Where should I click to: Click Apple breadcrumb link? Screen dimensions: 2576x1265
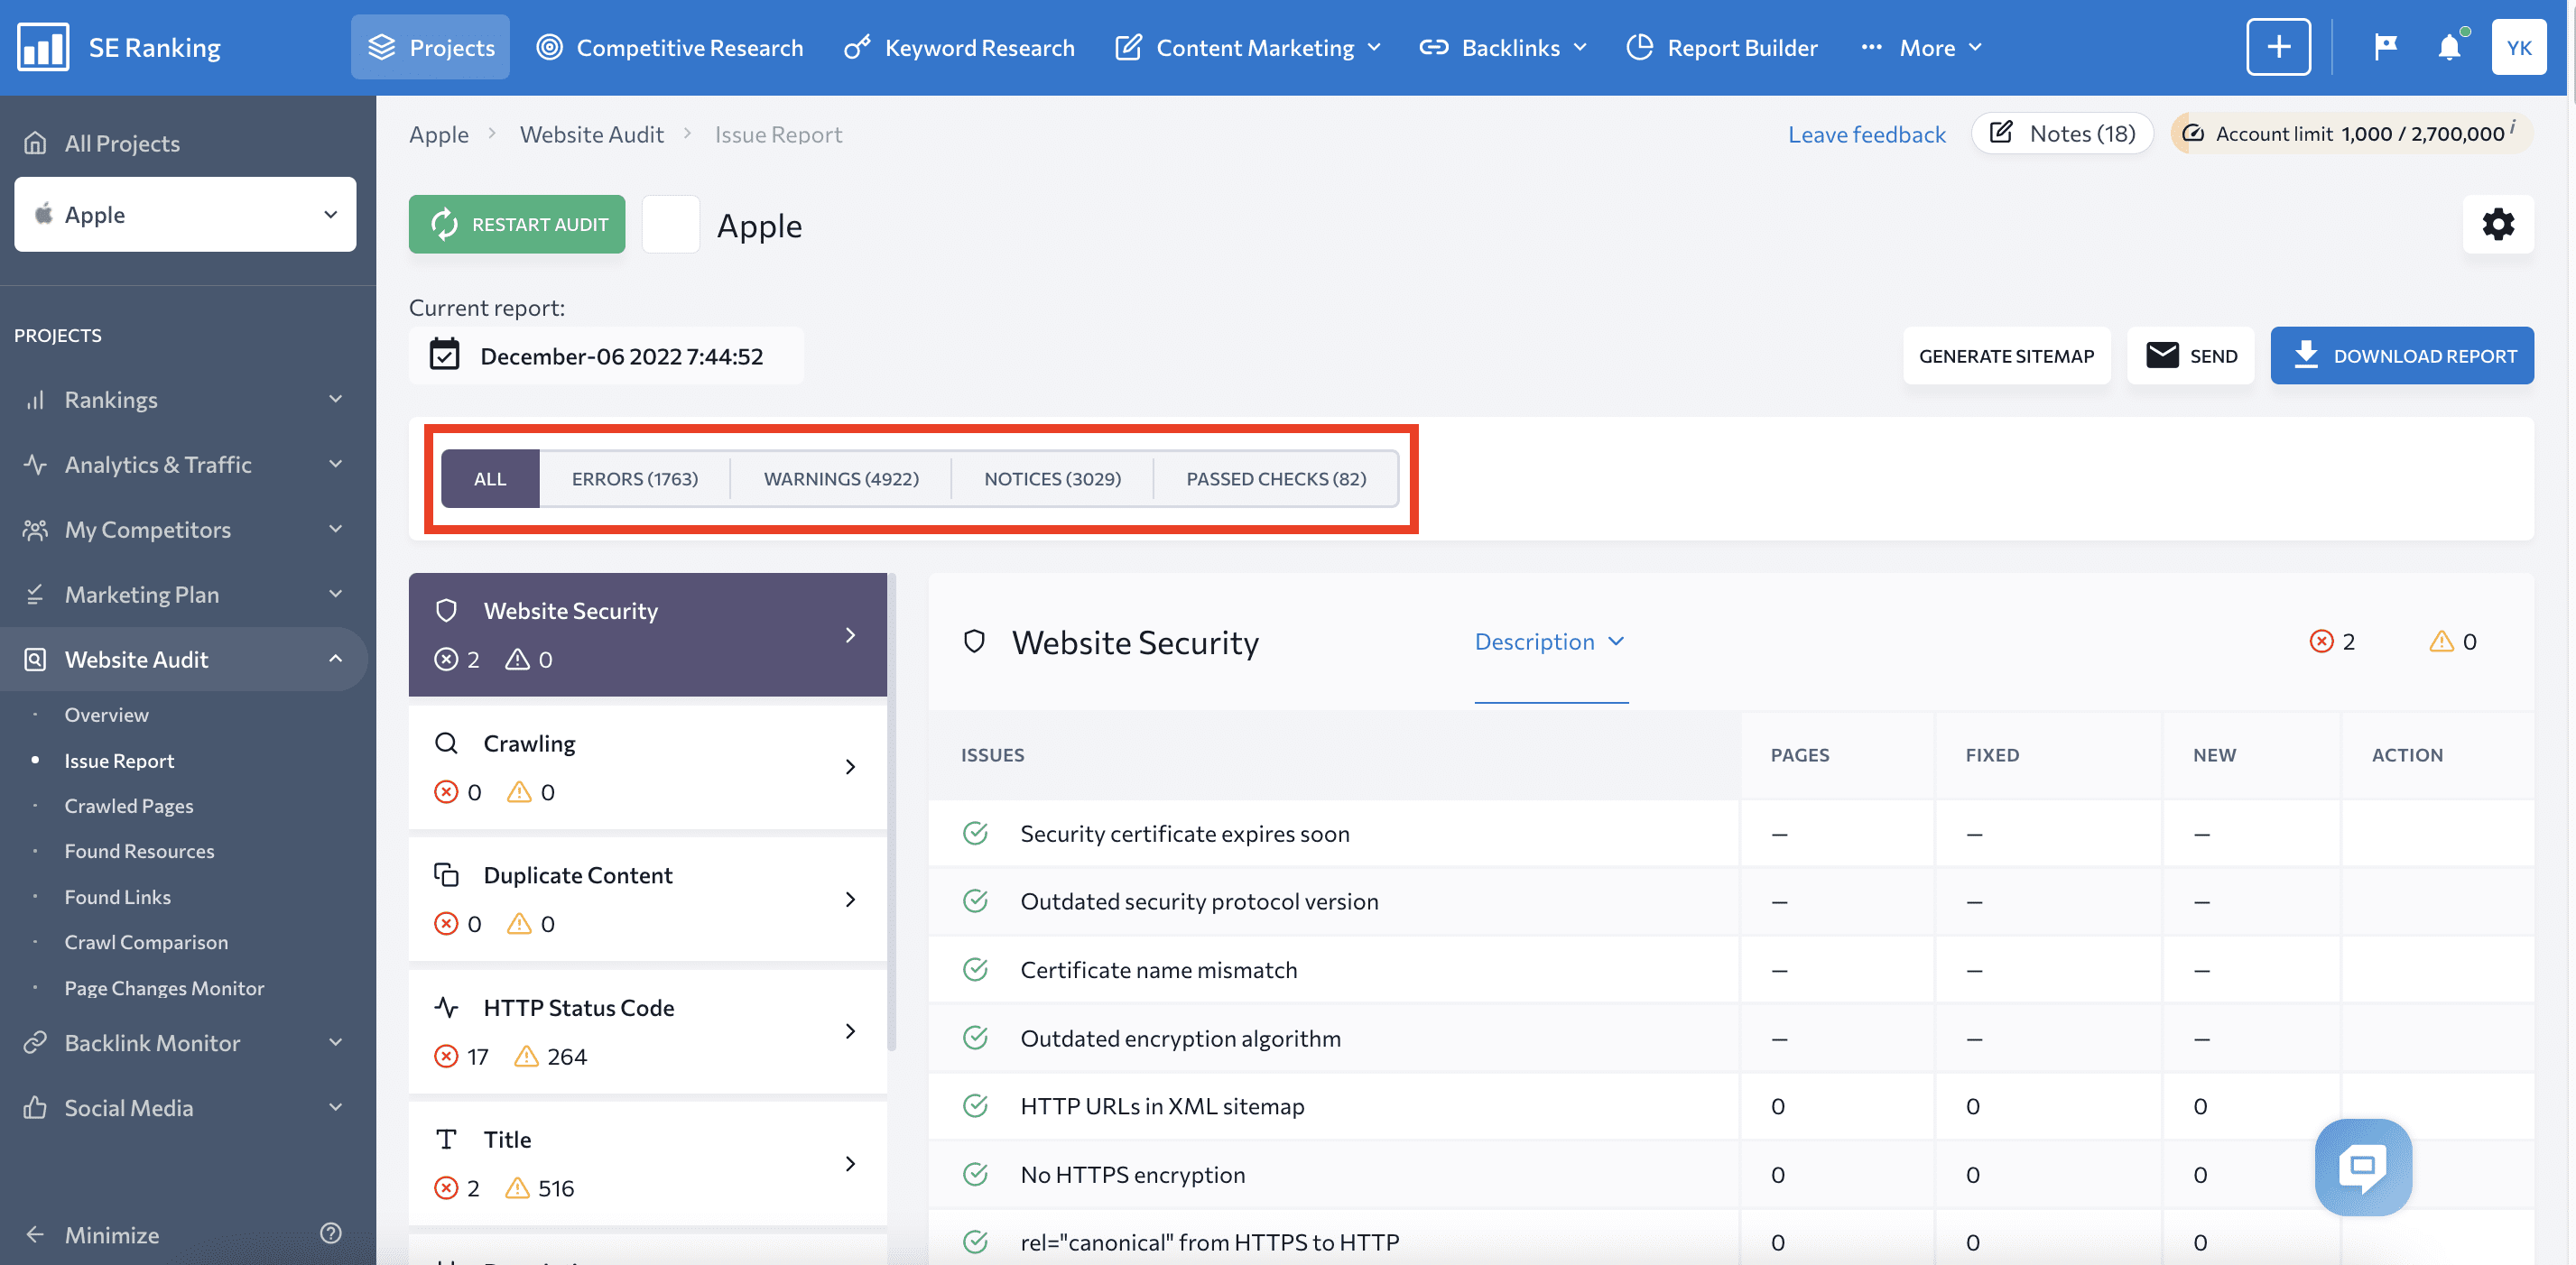pos(438,134)
